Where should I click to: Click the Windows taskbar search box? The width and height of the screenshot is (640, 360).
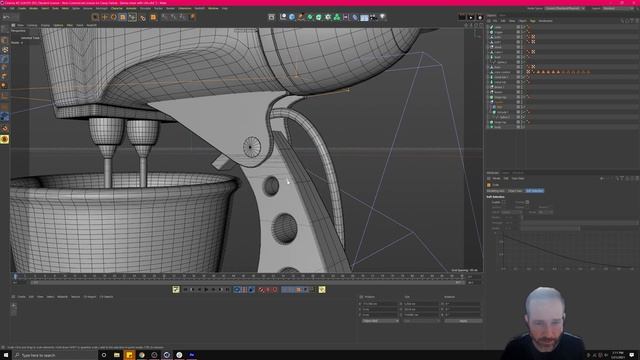[x=55, y=356]
